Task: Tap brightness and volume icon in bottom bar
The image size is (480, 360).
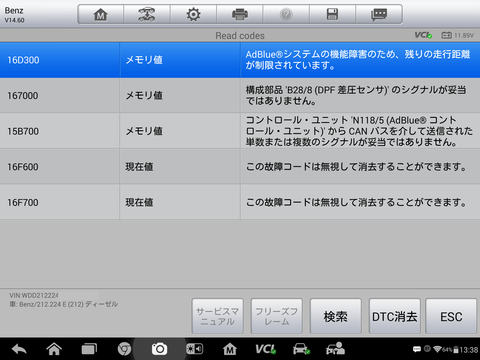Action: tap(194, 349)
